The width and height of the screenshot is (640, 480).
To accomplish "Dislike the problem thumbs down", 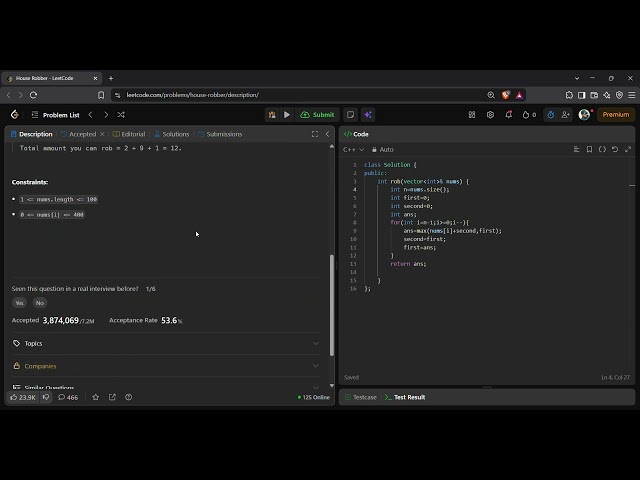I will 46,397.
